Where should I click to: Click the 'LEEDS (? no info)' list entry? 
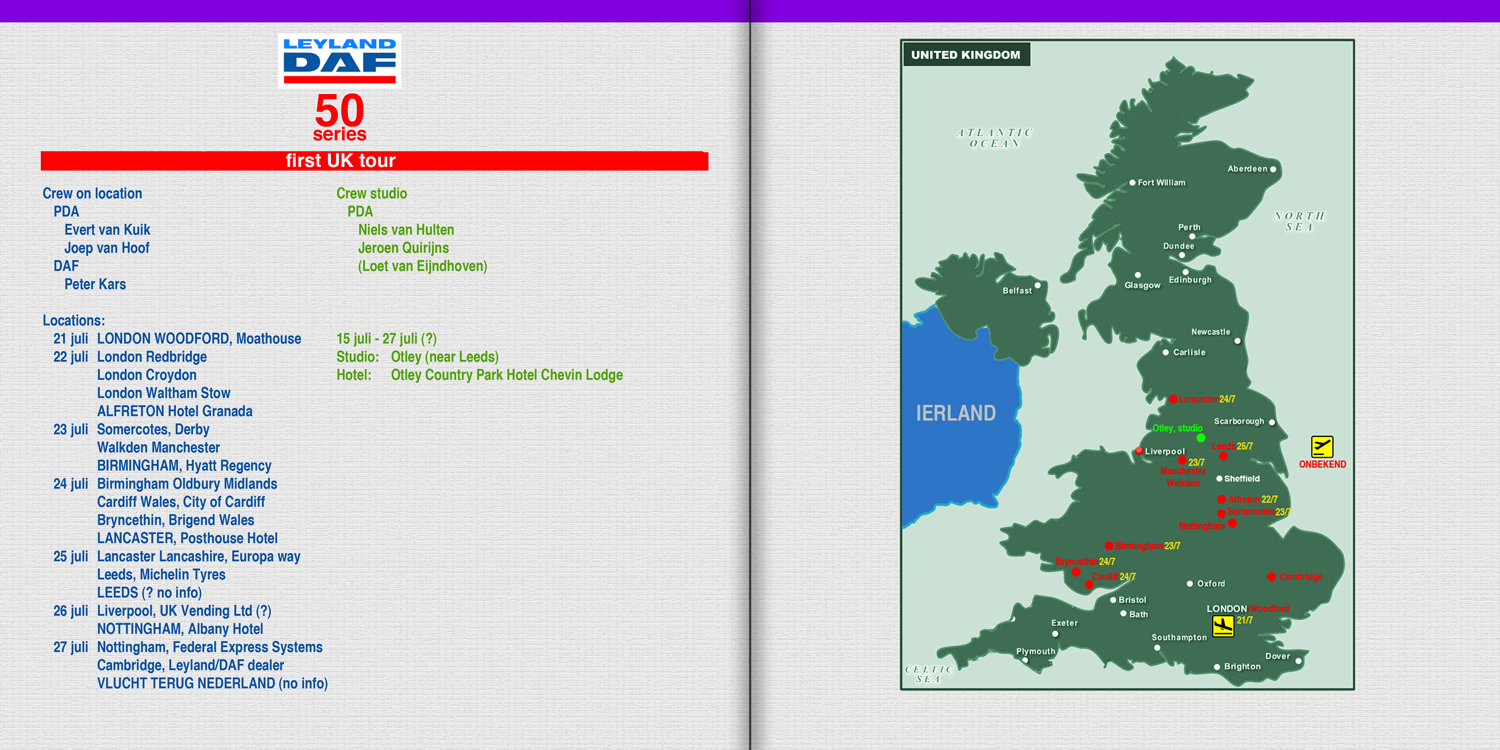point(149,593)
